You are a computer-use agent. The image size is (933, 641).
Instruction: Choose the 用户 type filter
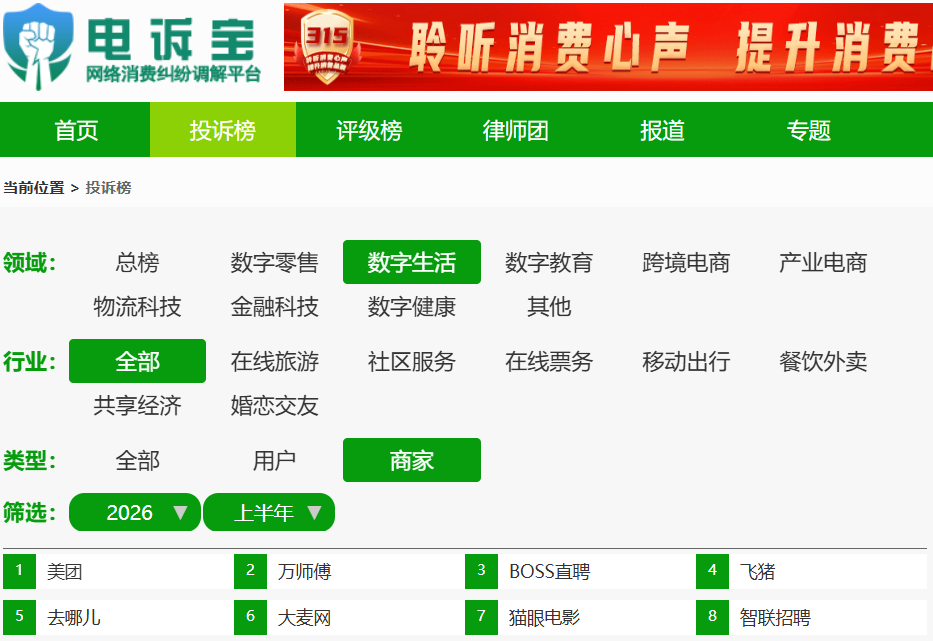pyautogui.click(x=274, y=460)
